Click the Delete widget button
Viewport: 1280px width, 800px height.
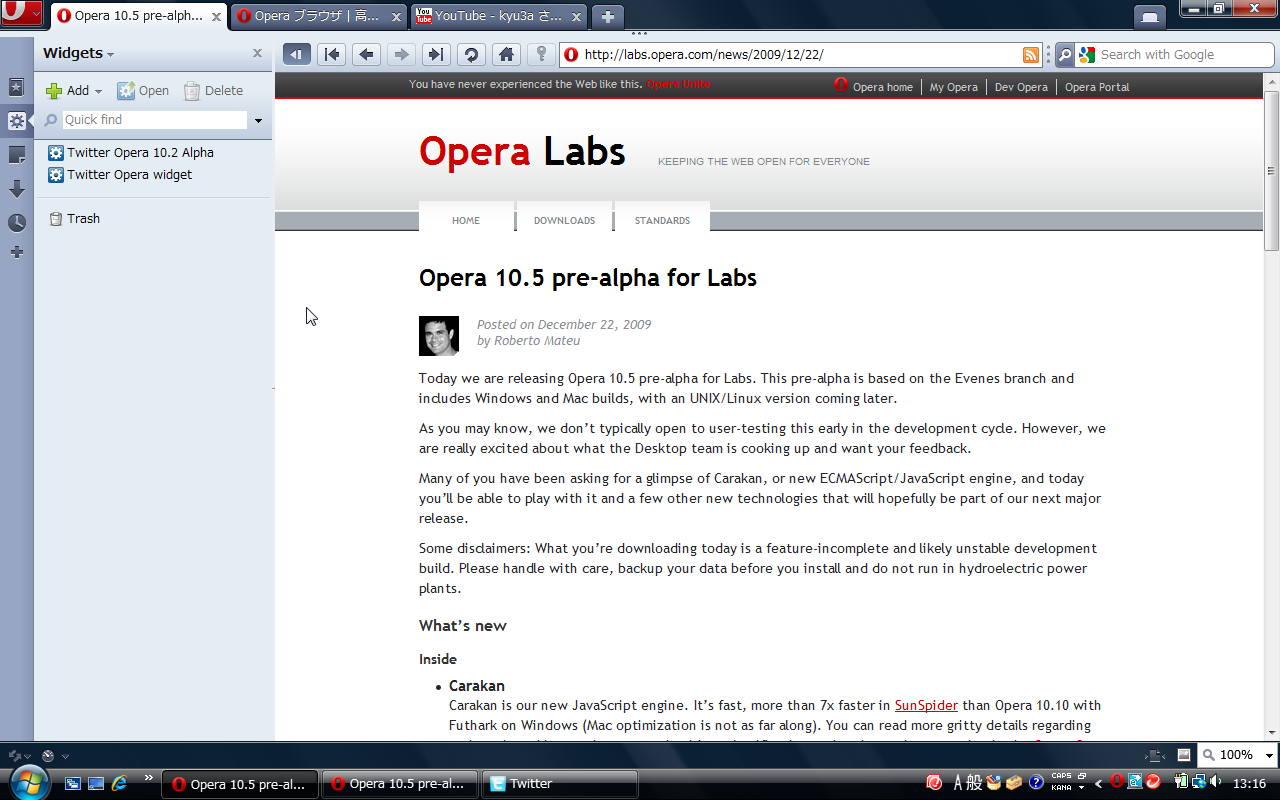point(213,91)
